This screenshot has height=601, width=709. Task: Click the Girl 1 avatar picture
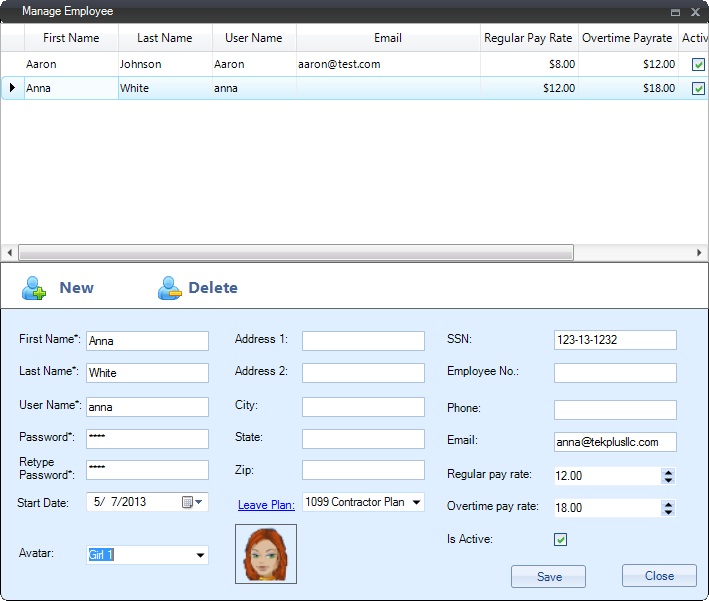coord(265,554)
